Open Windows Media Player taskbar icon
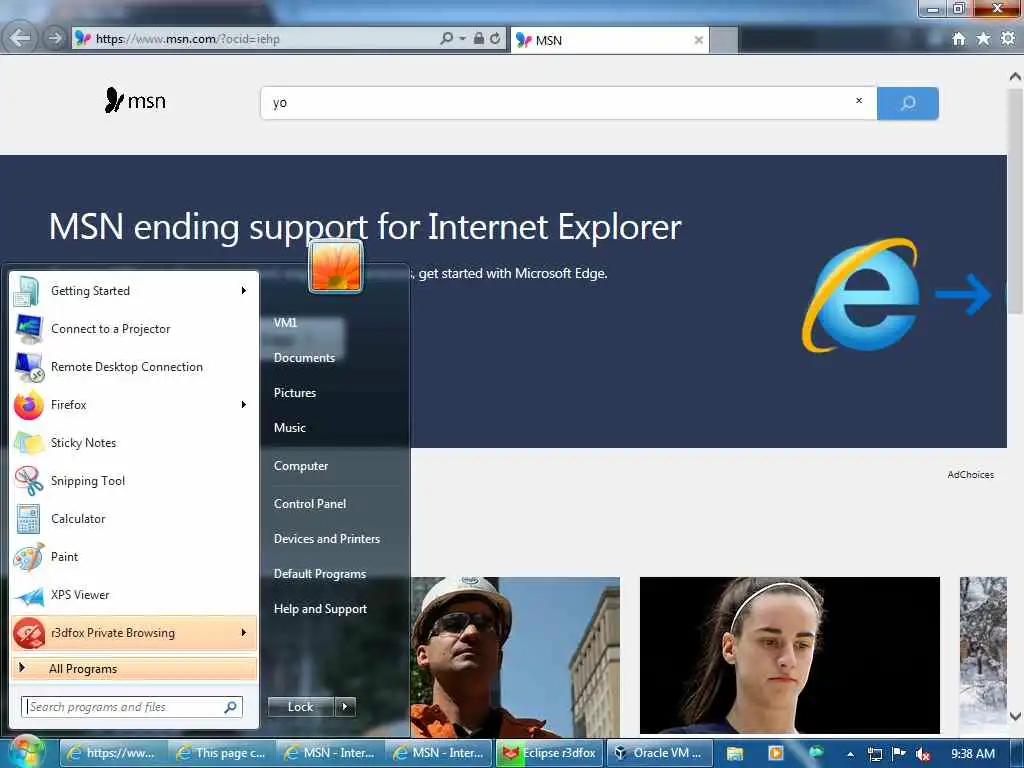Image resolution: width=1024 pixels, height=768 pixels. pos(776,753)
